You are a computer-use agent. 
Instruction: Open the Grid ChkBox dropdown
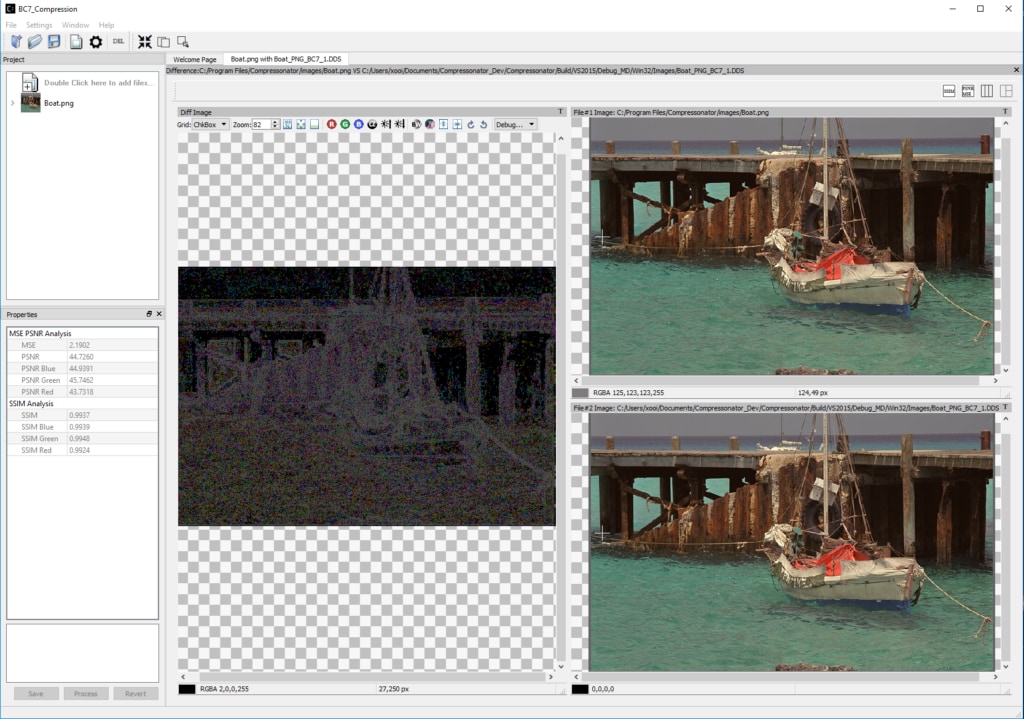pyautogui.click(x=210, y=124)
